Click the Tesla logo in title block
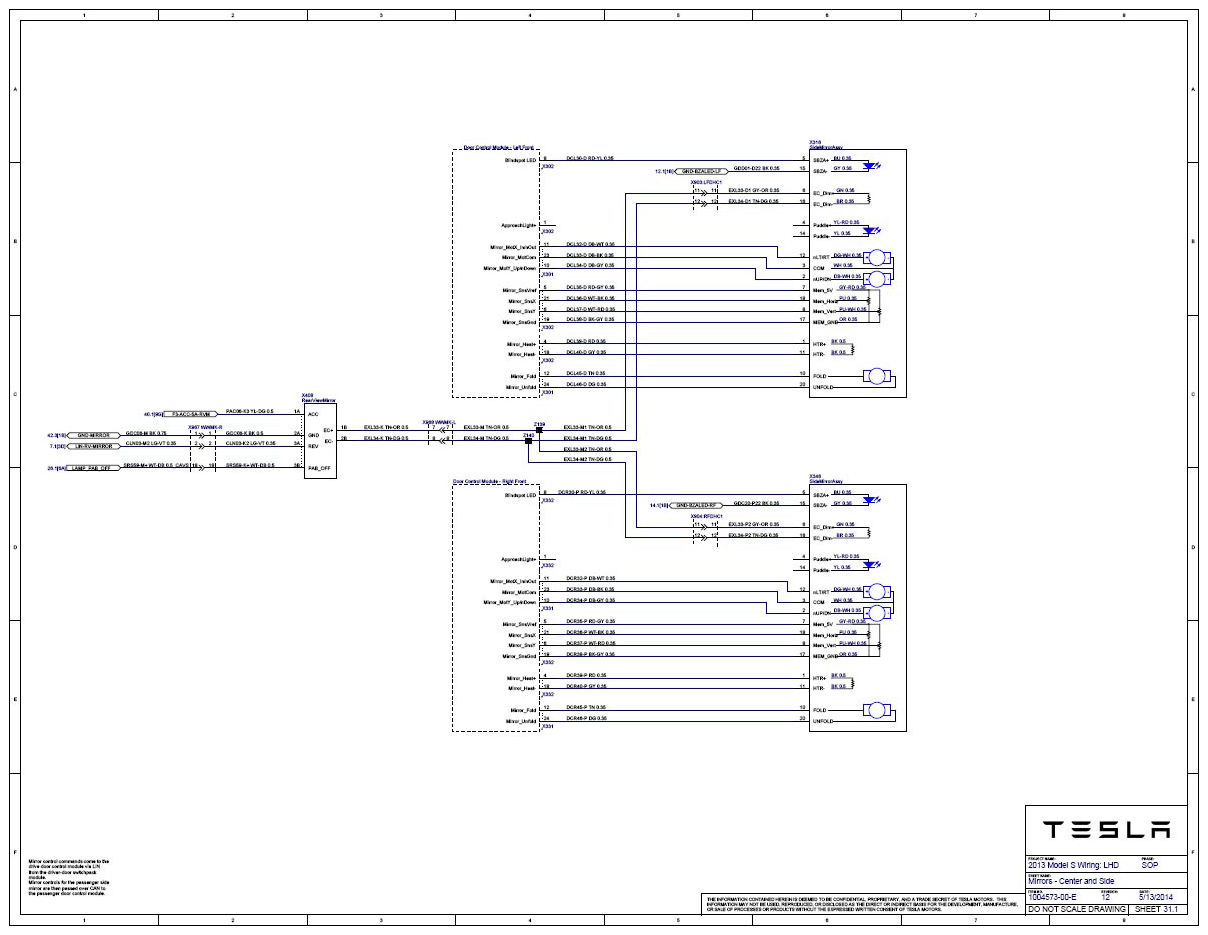This screenshot has height=935, width=1208. (x=1106, y=830)
